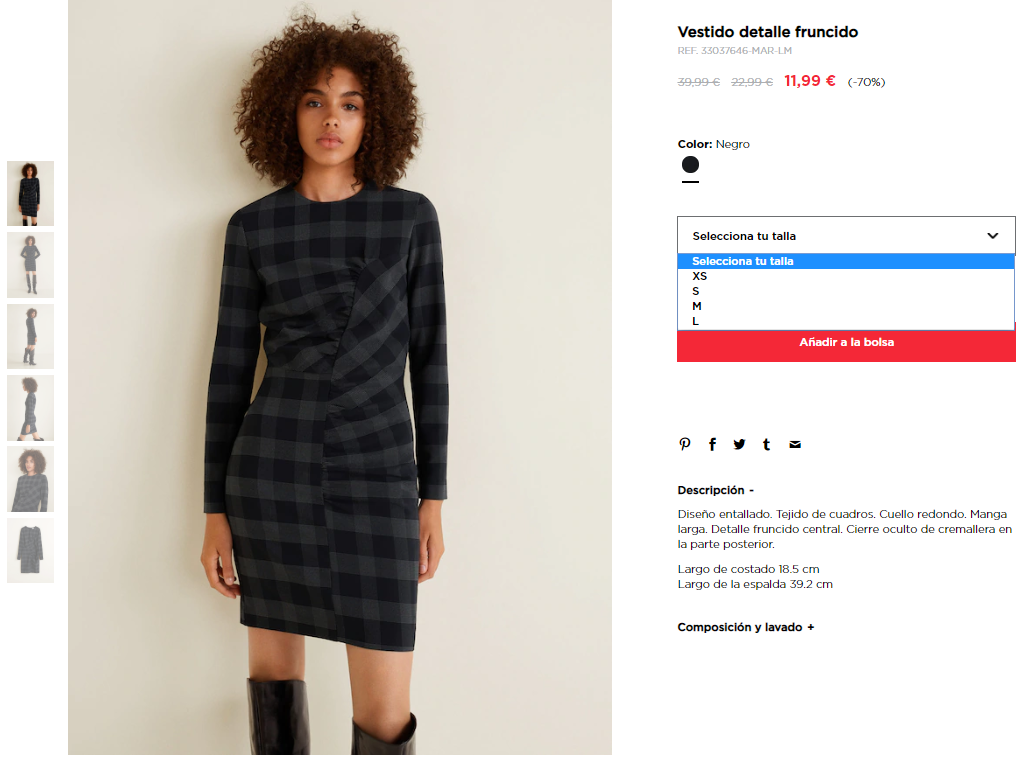Click the size dropdown chevron arrow

pos(992,235)
